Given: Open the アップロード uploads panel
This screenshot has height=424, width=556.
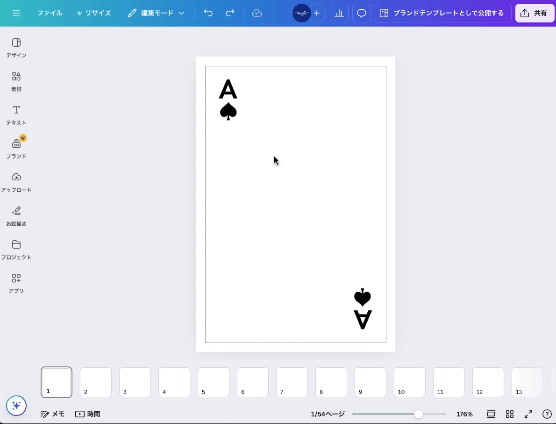Looking at the screenshot, I should pos(16,182).
